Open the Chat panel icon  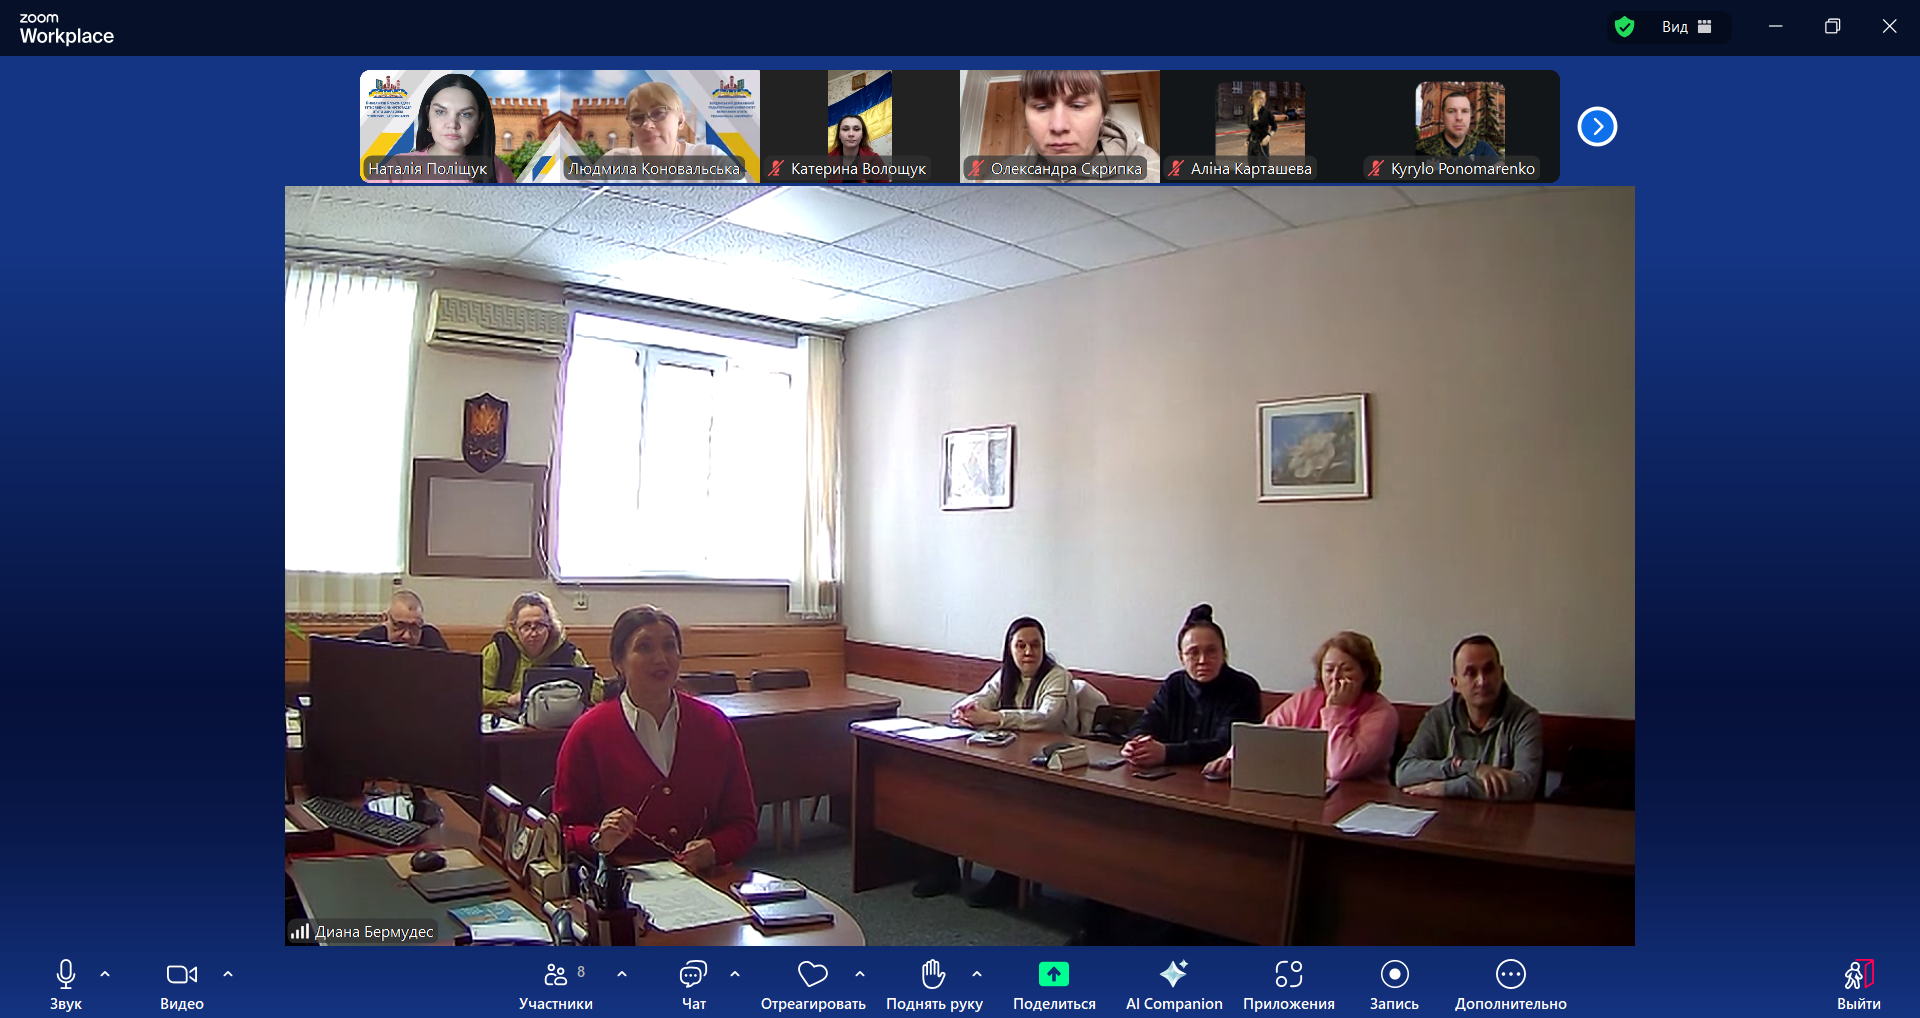[693, 974]
